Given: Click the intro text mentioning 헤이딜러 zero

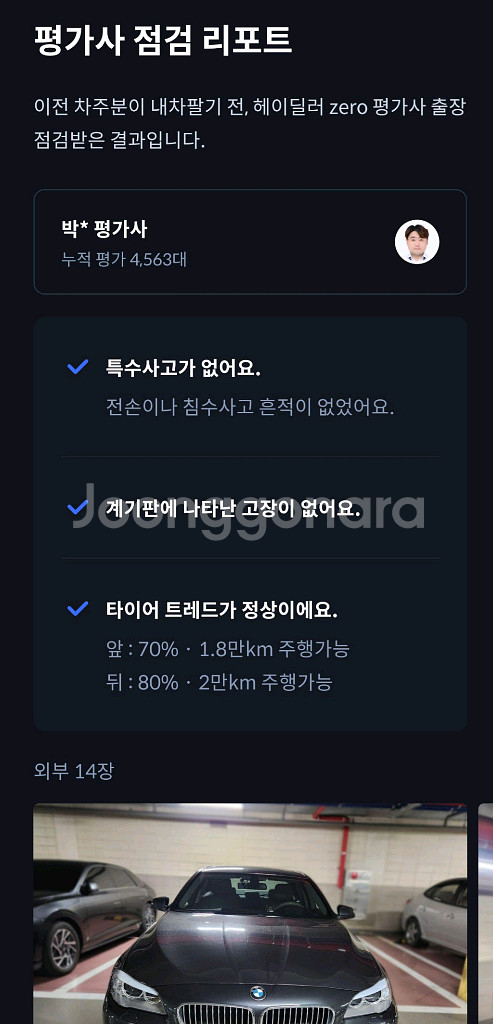Looking at the screenshot, I should (x=250, y=123).
